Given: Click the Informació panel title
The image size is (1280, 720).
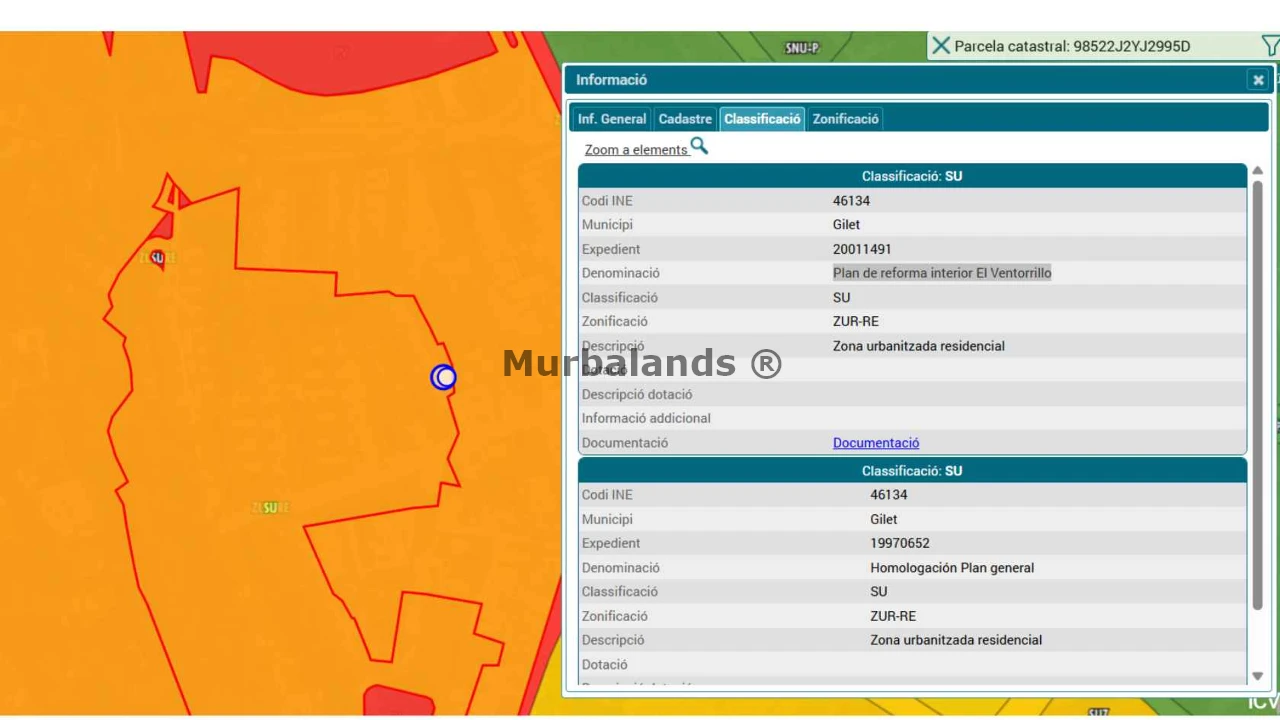Looking at the screenshot, I should [x=611, y=80].
